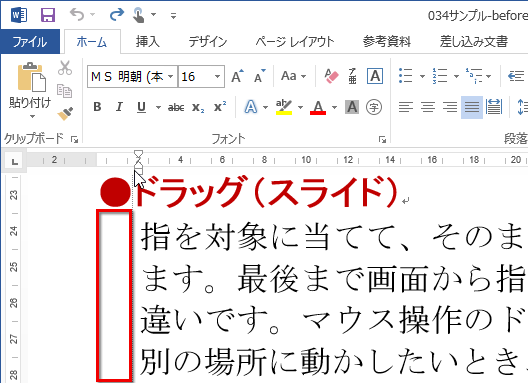Open the multilevel list dropdown arrow
The image size is (528, 383).
489,76
